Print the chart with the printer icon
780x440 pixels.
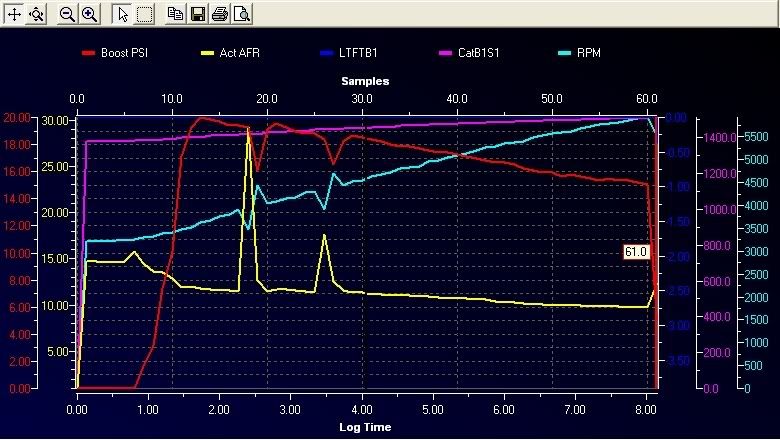click(x=219, y=14)
